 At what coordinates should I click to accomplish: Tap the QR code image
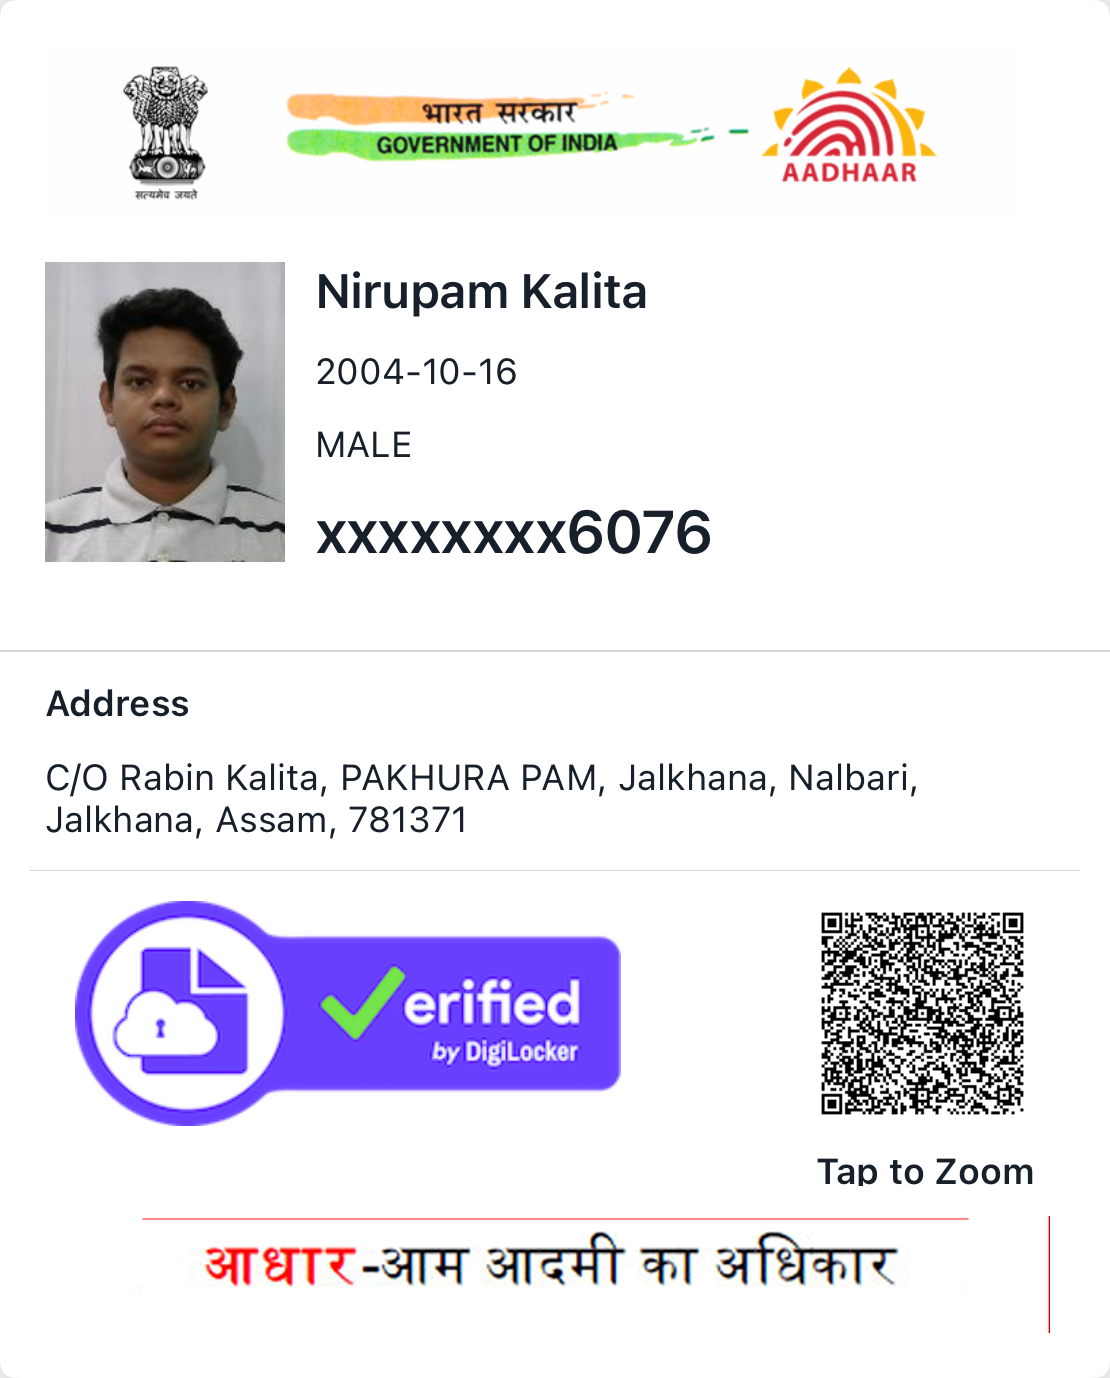[x=922, y=1012]
